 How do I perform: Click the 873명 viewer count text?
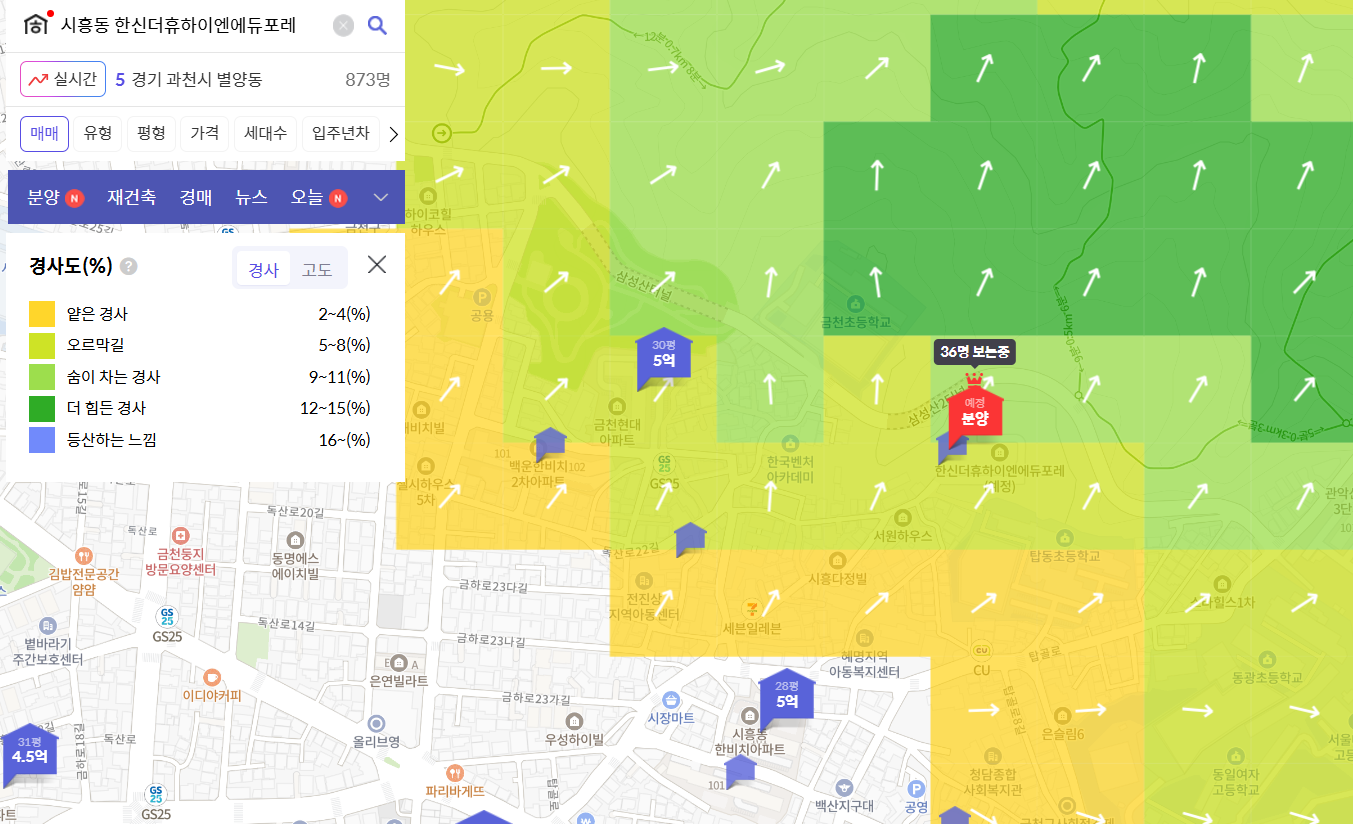(367, 79)
